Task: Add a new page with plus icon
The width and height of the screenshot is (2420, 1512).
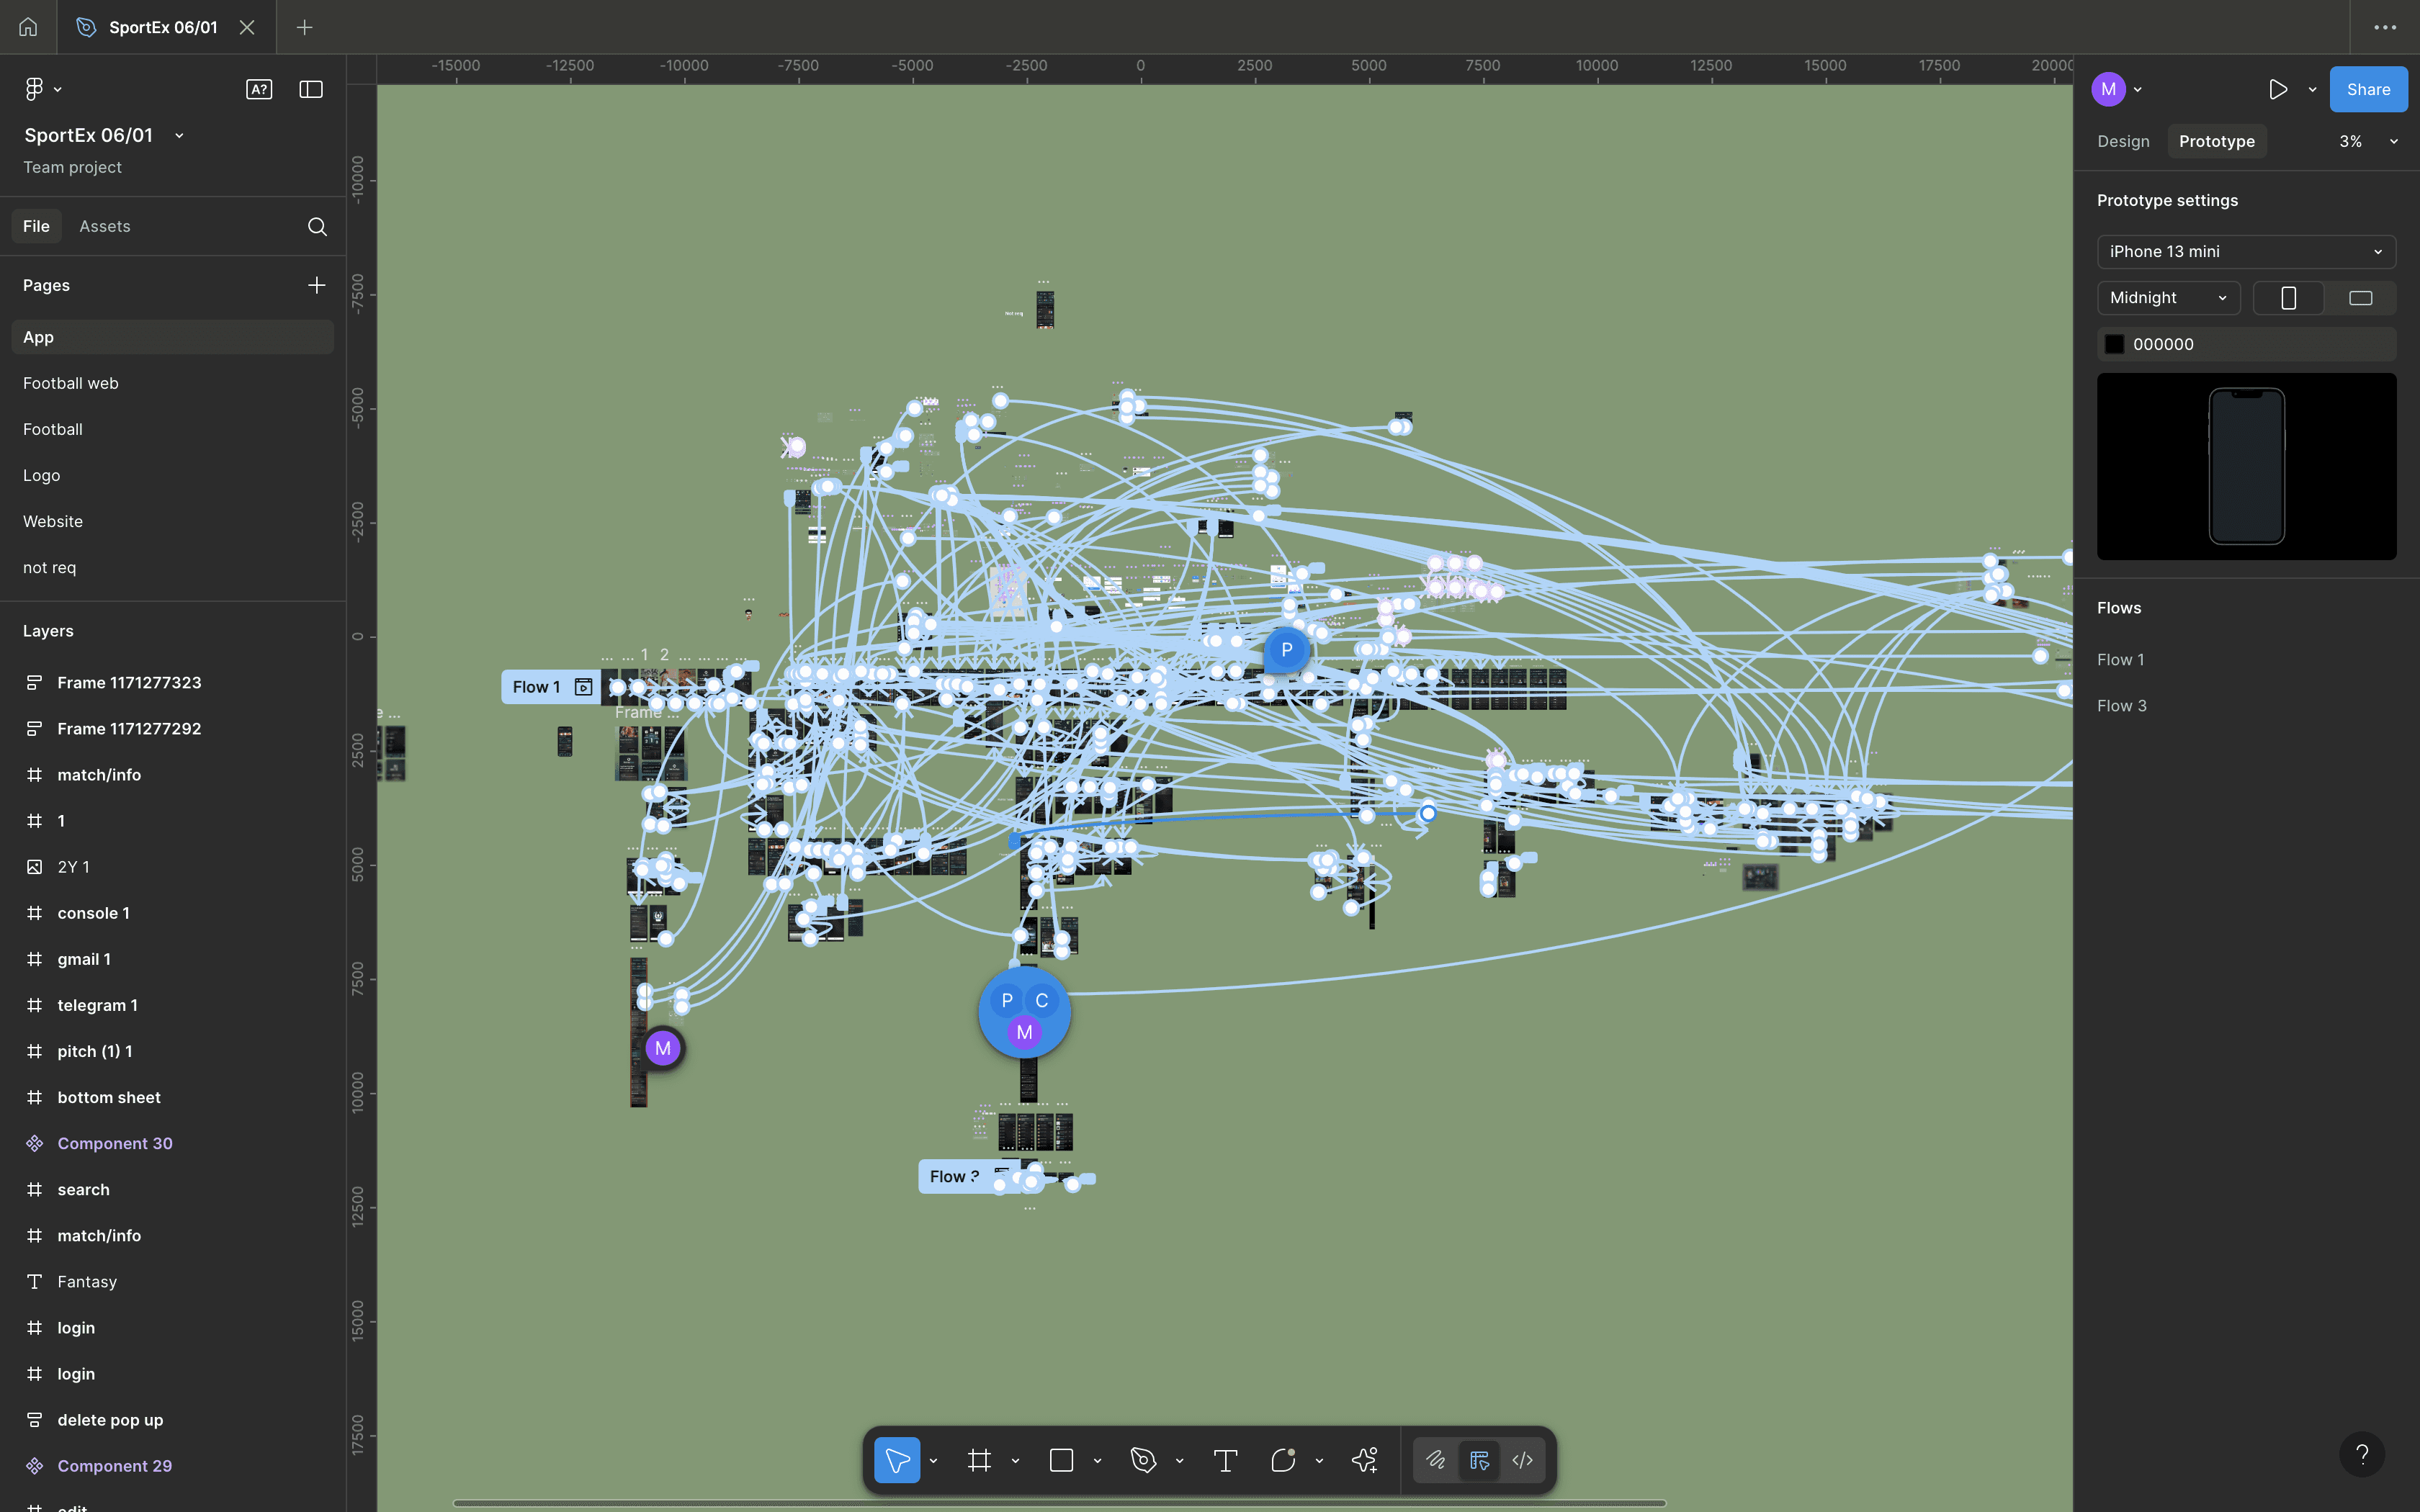Action: [317, 285]
